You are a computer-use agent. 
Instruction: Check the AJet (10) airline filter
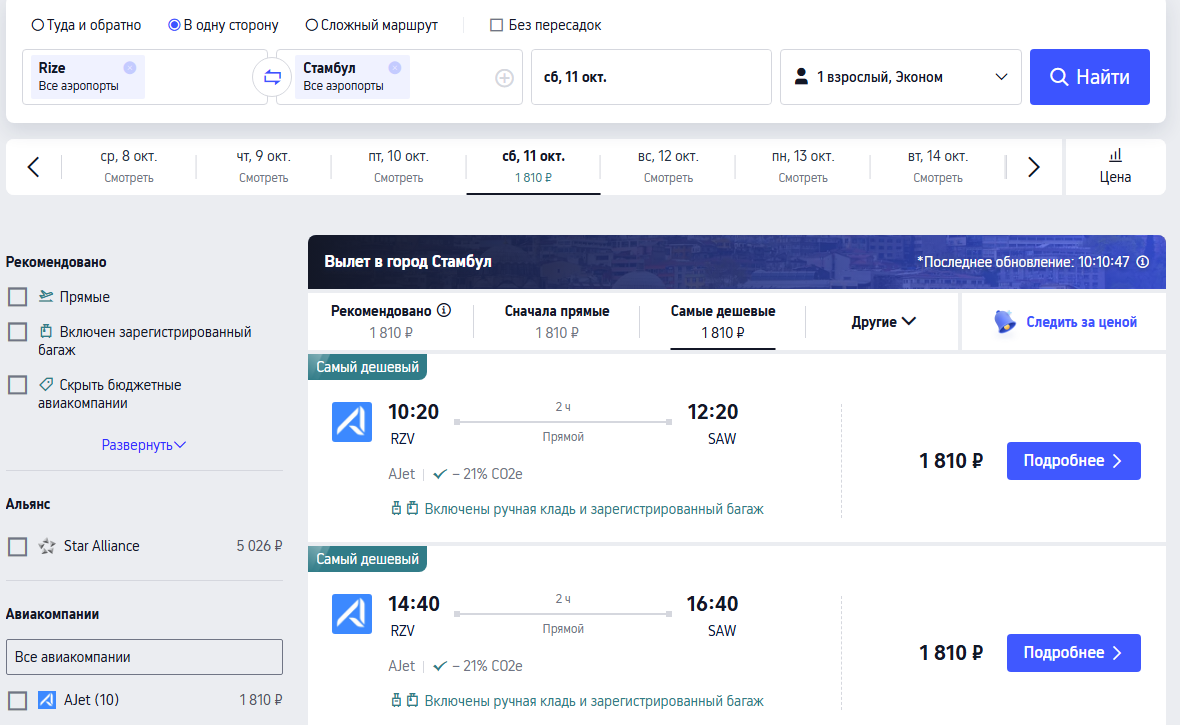[x=17, y=700]
